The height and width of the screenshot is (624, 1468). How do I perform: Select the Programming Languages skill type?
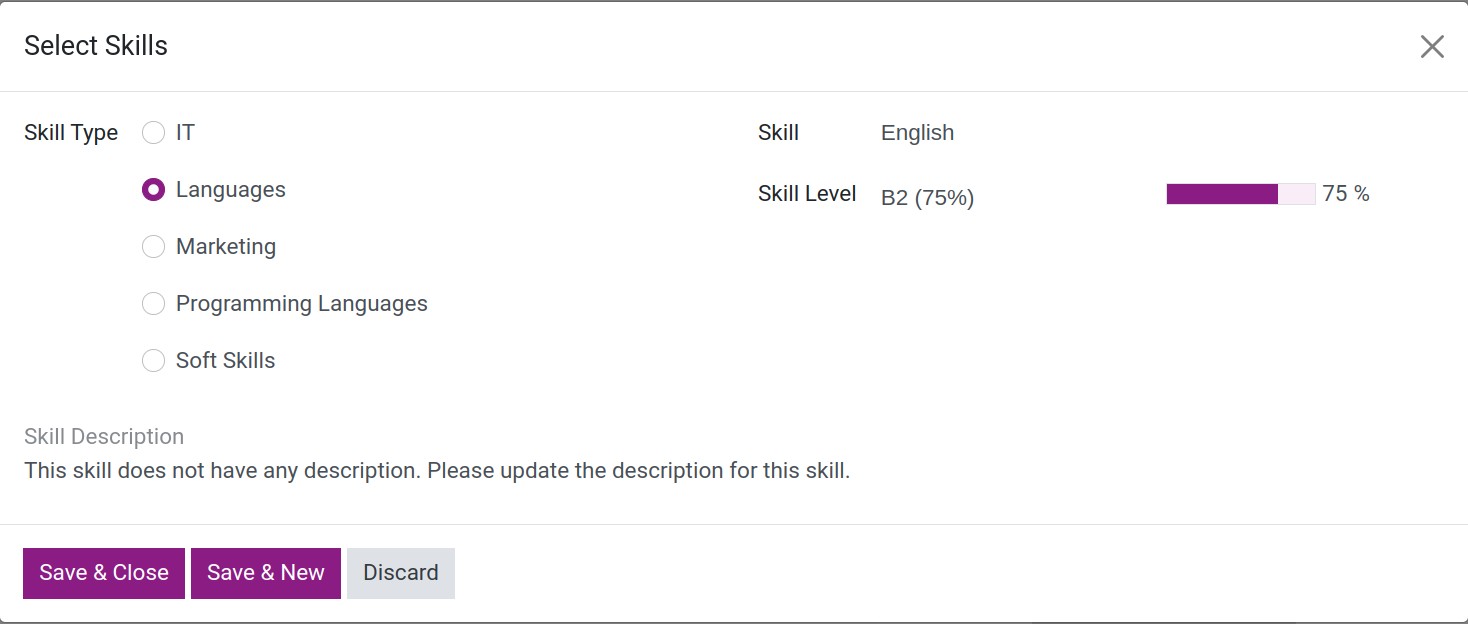153,303
